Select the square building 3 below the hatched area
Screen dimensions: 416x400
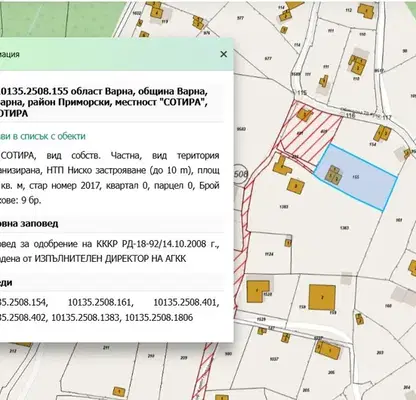[295, 185]
